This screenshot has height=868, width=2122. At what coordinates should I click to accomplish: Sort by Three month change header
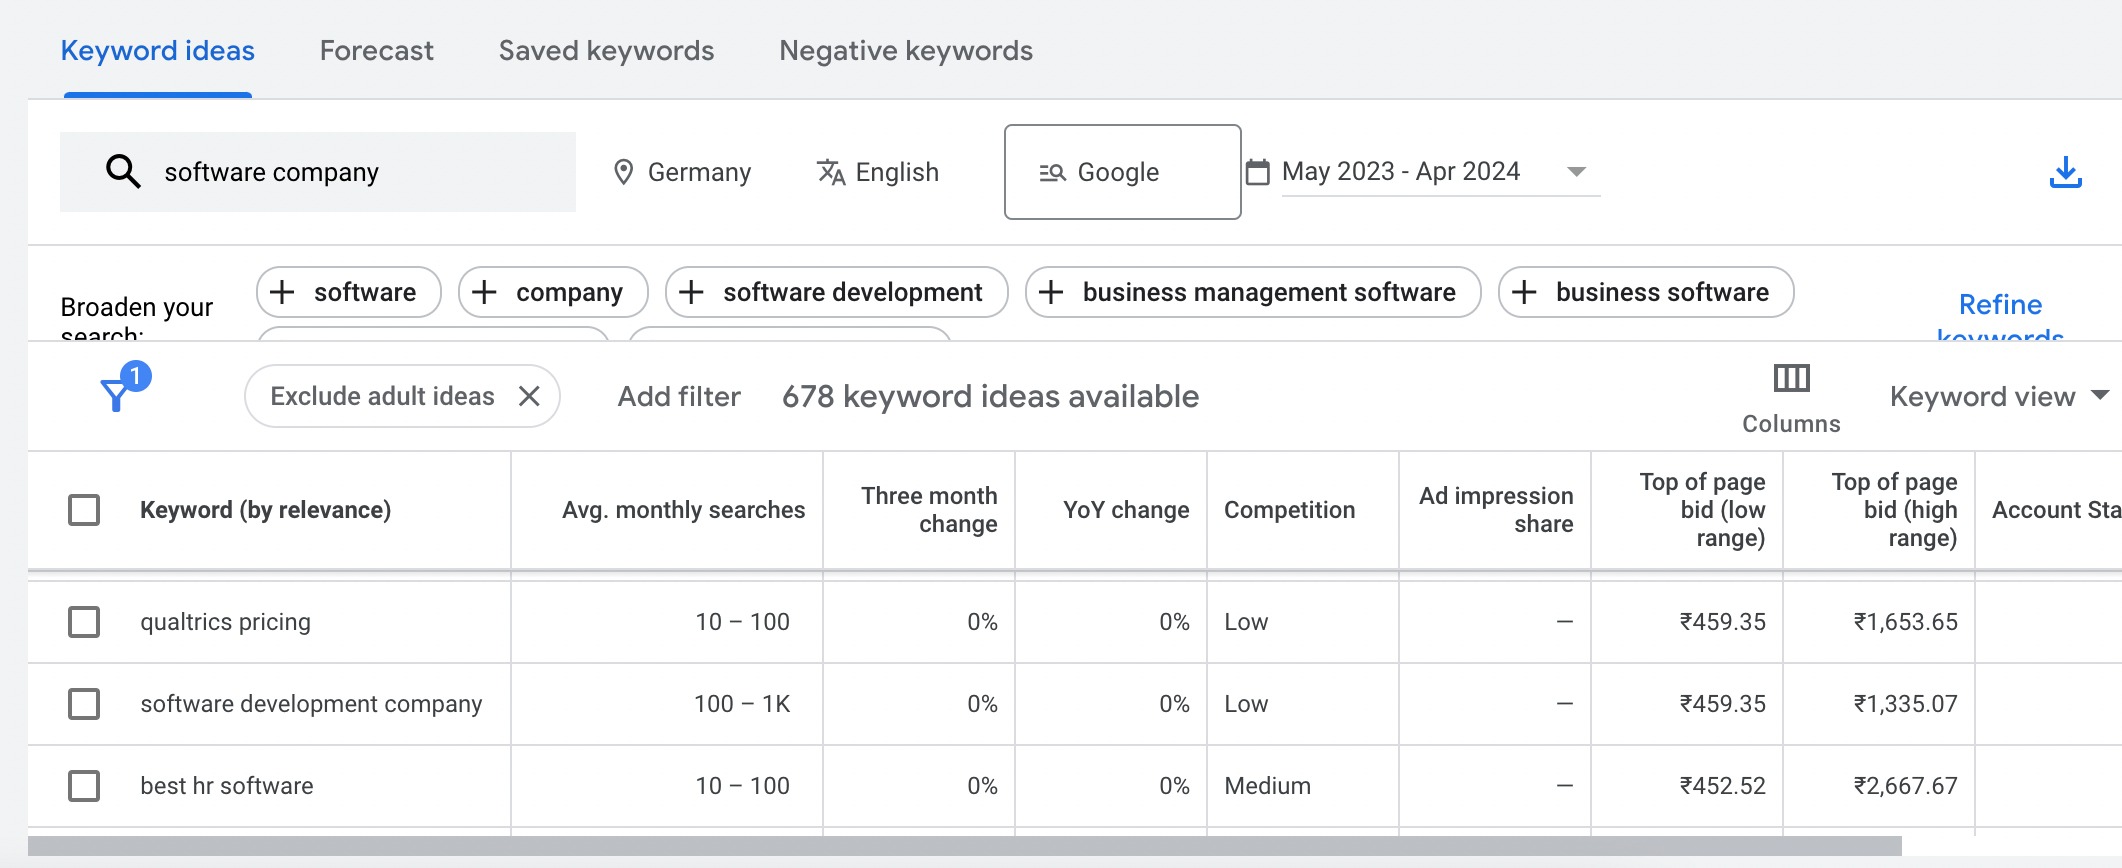point(929,510)
